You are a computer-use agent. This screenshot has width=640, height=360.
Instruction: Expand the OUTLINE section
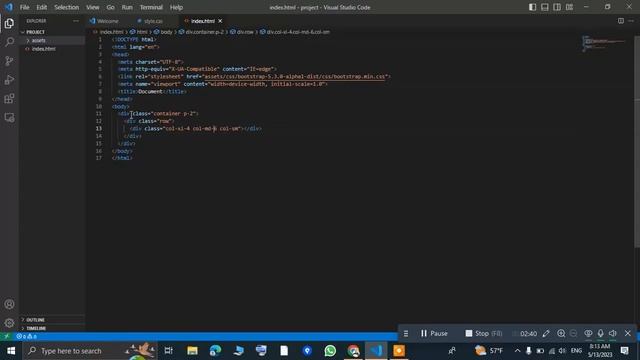(x=52, y=320)
